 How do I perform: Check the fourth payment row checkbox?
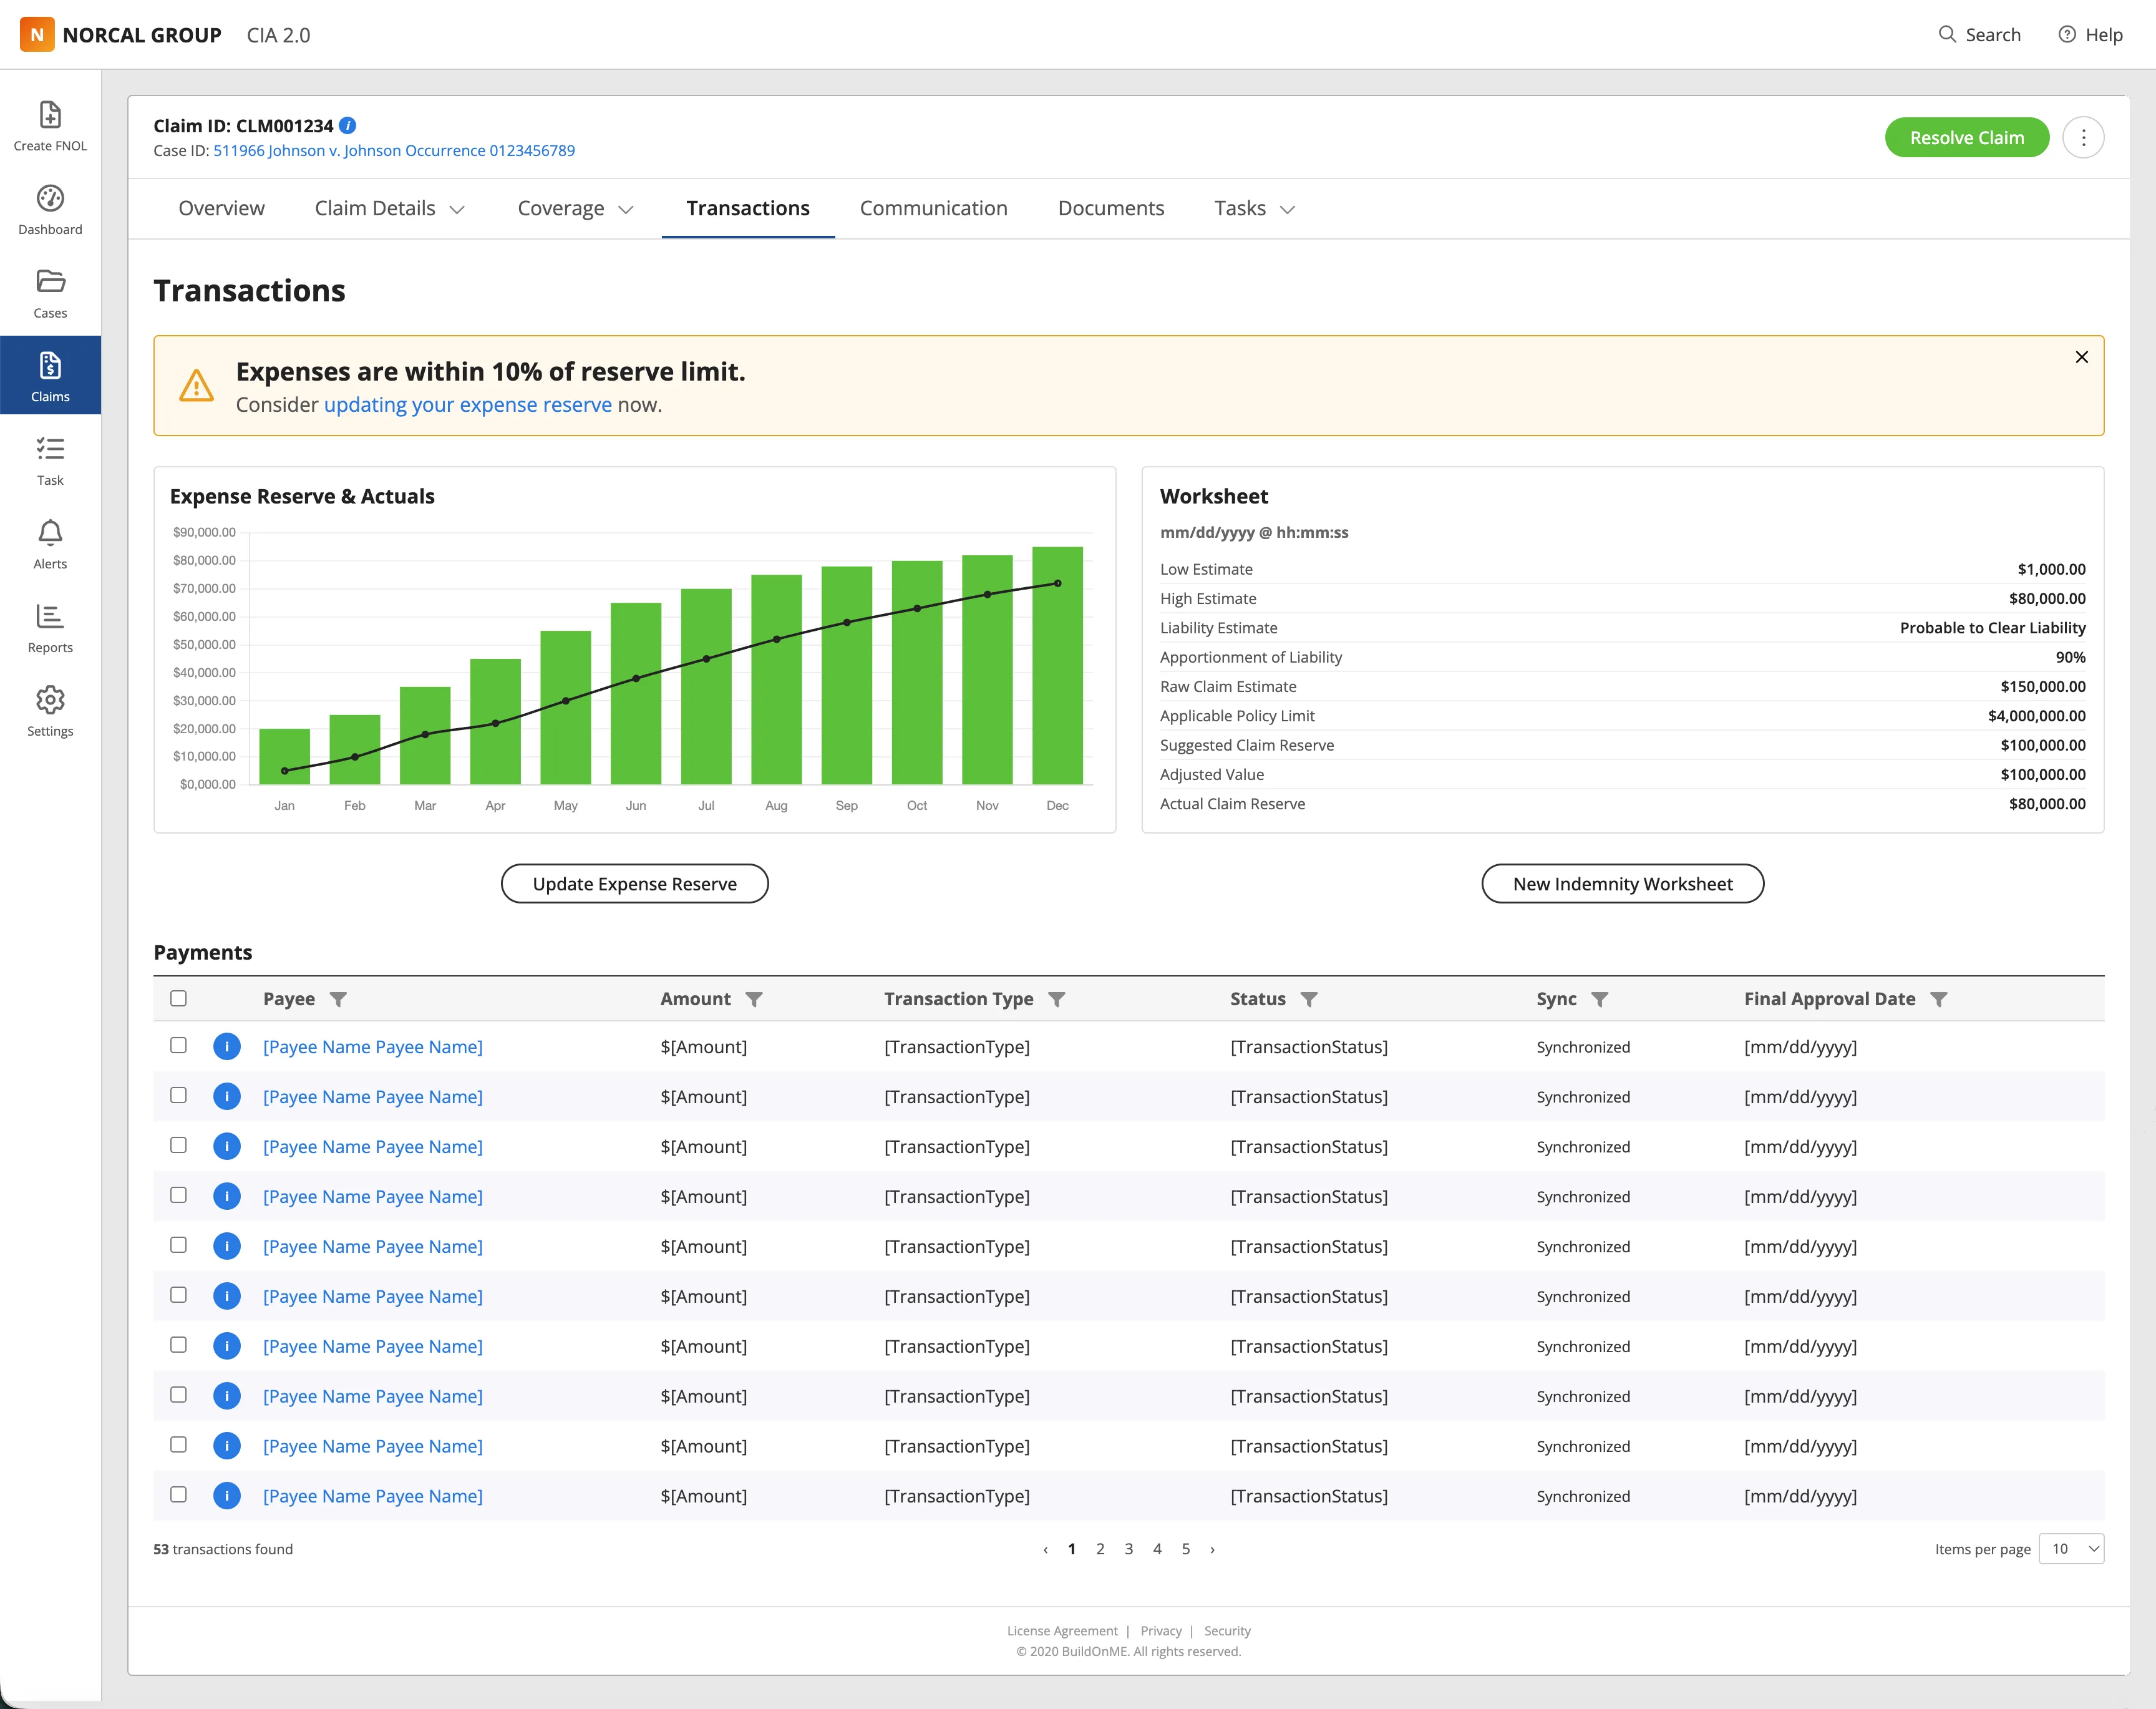click(x=178, y=1195)
